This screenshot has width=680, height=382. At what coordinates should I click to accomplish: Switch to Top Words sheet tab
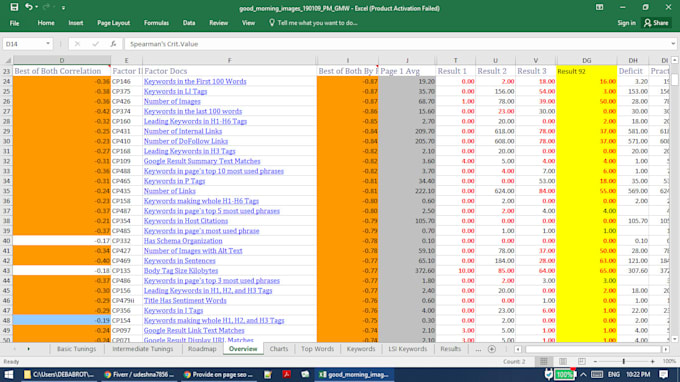[x=317, y=349]
